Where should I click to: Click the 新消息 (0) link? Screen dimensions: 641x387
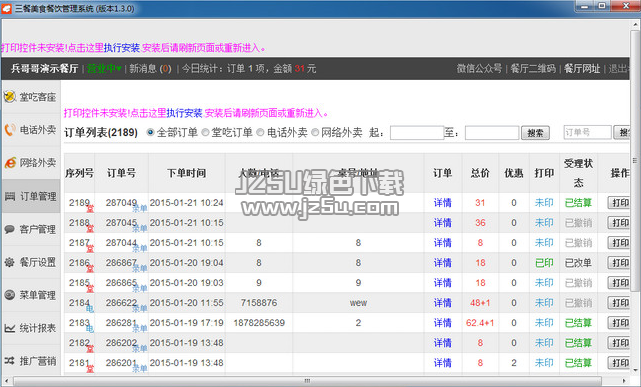coord(150,69)
